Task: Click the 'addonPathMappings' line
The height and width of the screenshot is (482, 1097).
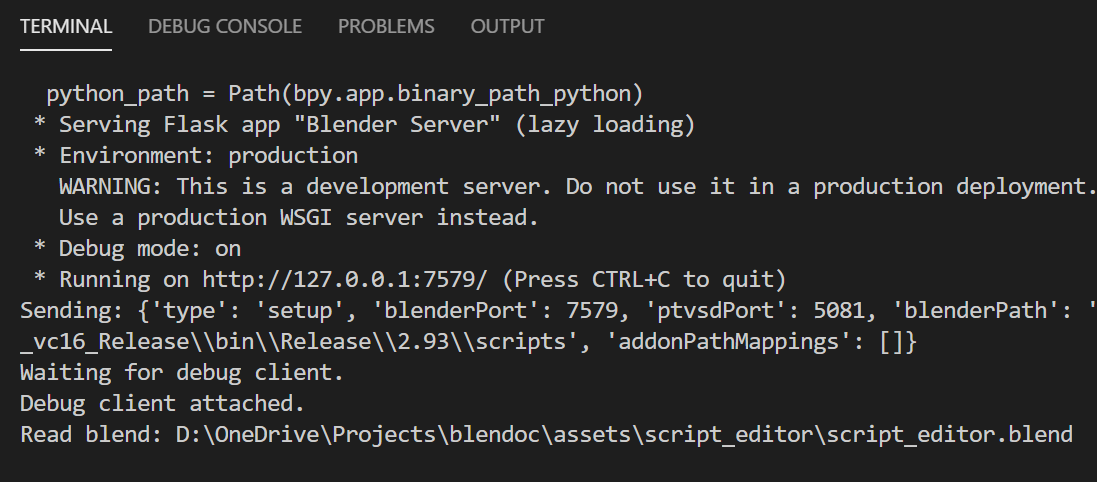Action: 468,342
